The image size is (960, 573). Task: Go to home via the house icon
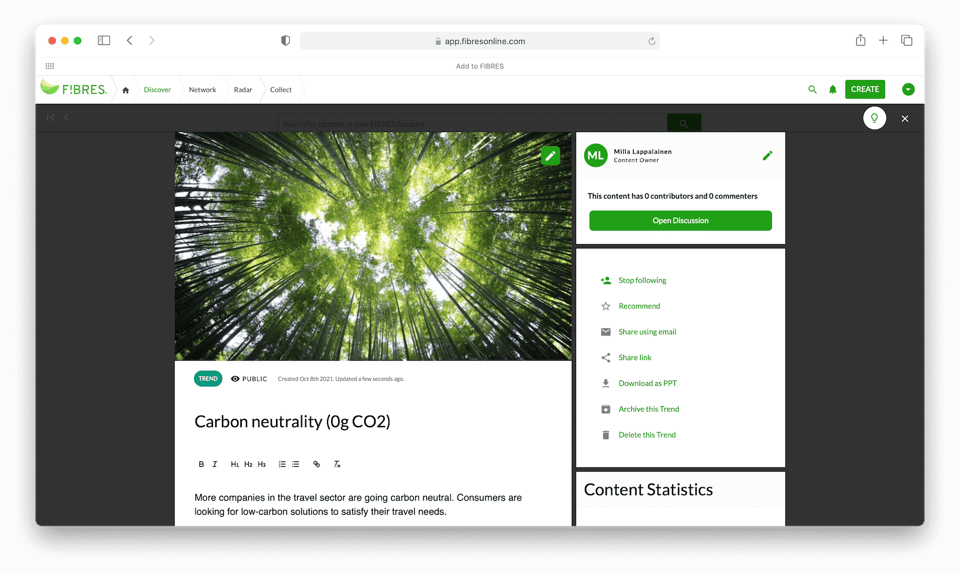click(x=125, y=90)
